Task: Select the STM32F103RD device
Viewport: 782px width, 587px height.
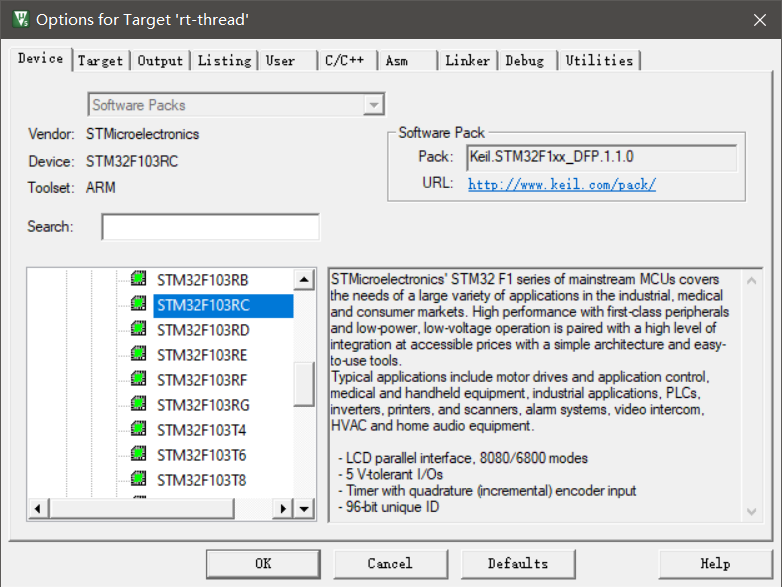Action: coord(203,330)
